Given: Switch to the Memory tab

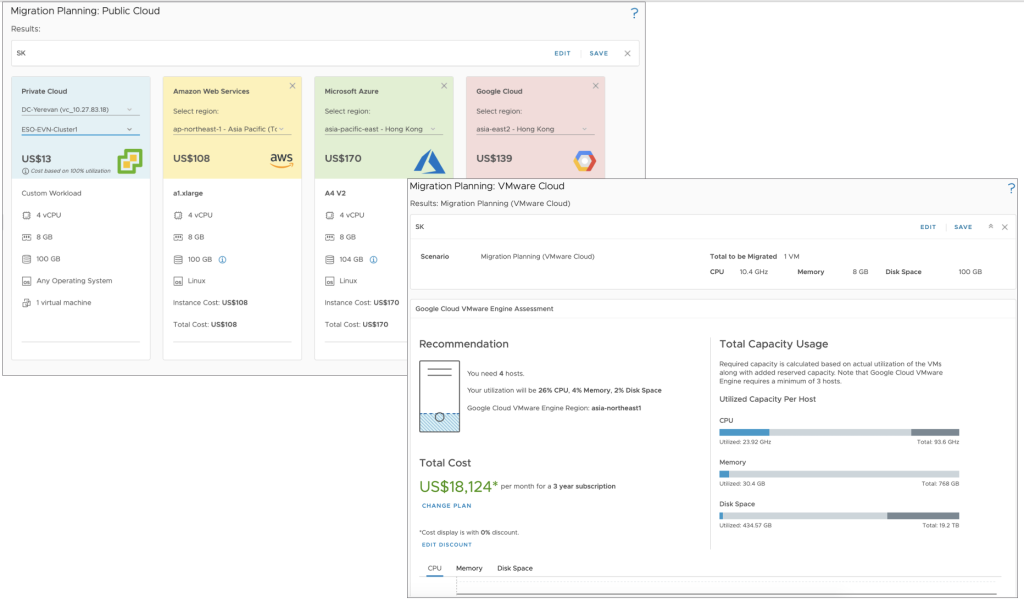Looking at the screenshot, I should [469, 568].
